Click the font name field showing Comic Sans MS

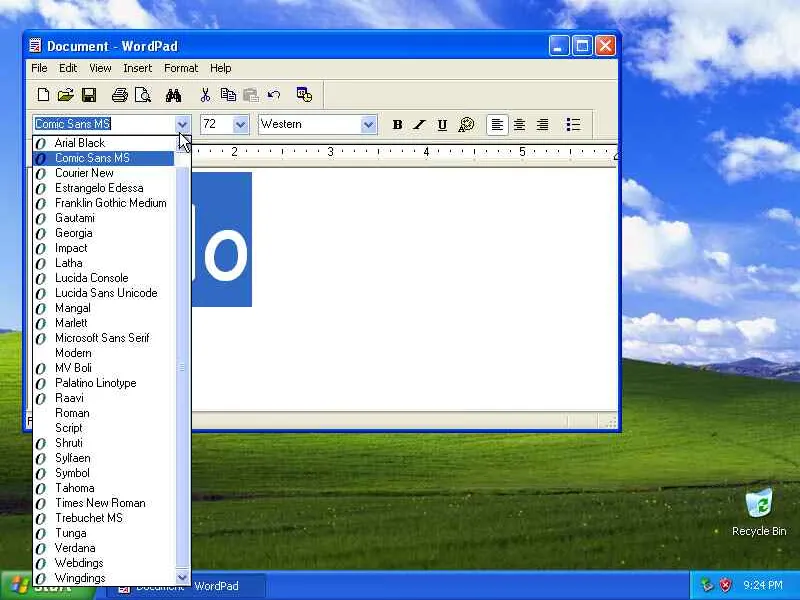click(x=104, y=124)
